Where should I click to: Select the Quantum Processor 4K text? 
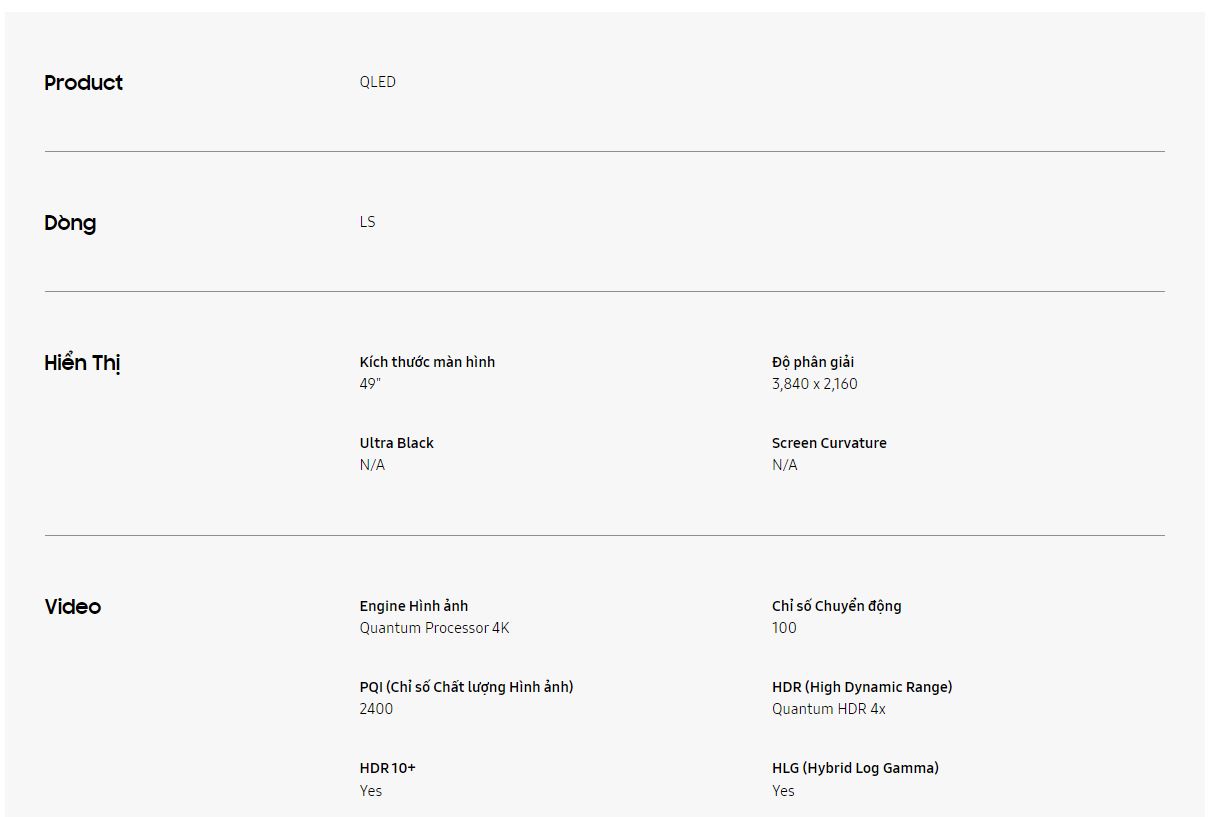pos(434,628)
